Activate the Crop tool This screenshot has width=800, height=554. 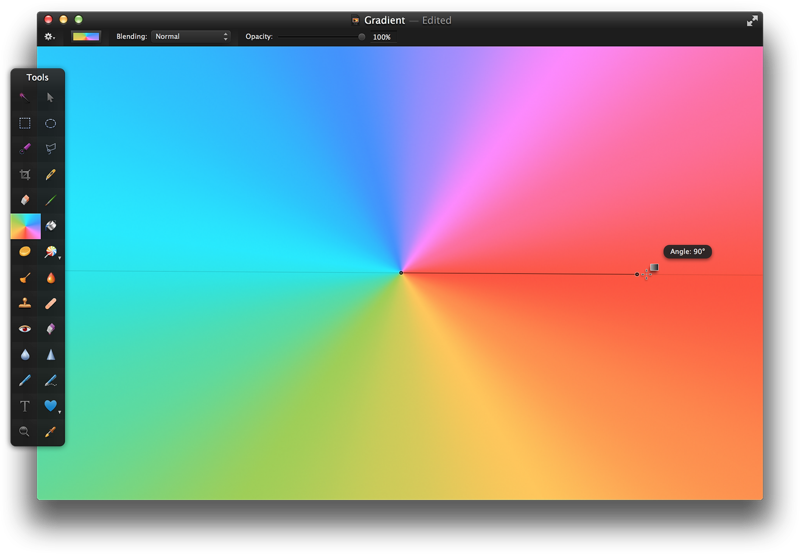coord(24,174)
